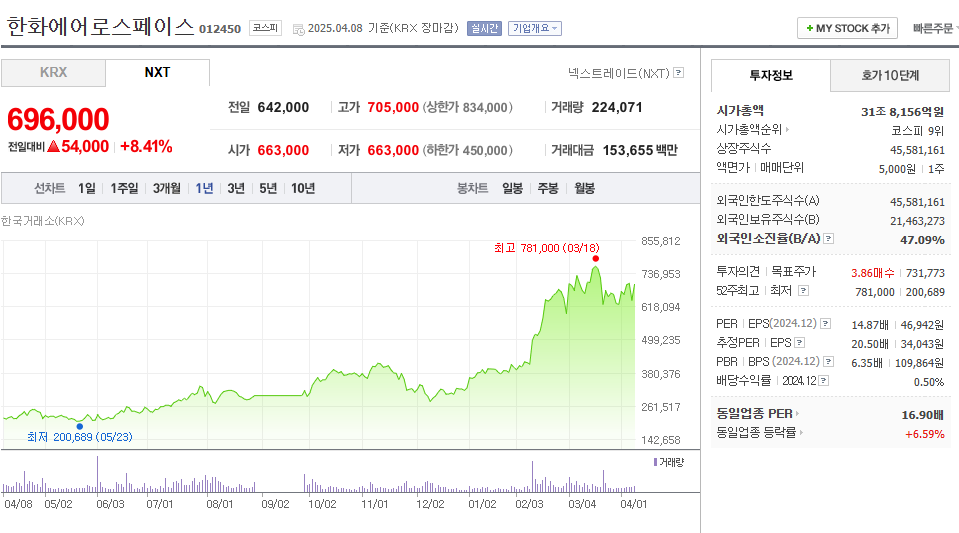
Task: Open help icon beside 추정PER EPS
Action: [799, 343]
